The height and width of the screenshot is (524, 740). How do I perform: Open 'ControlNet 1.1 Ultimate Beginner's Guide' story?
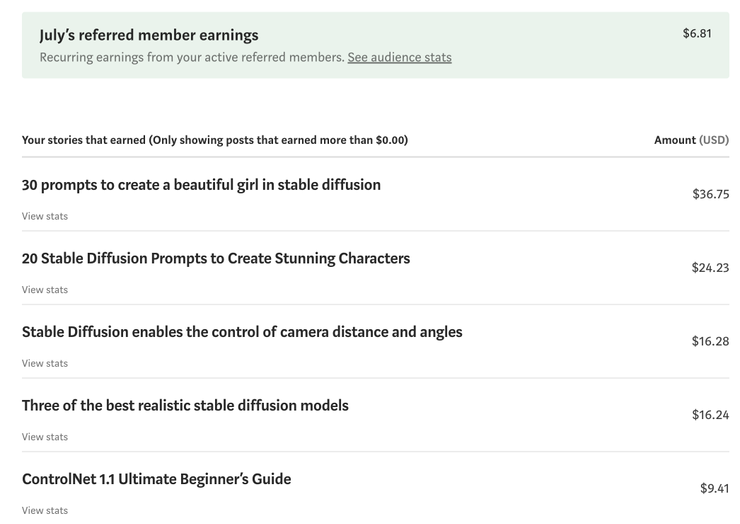tap(156, 479)
